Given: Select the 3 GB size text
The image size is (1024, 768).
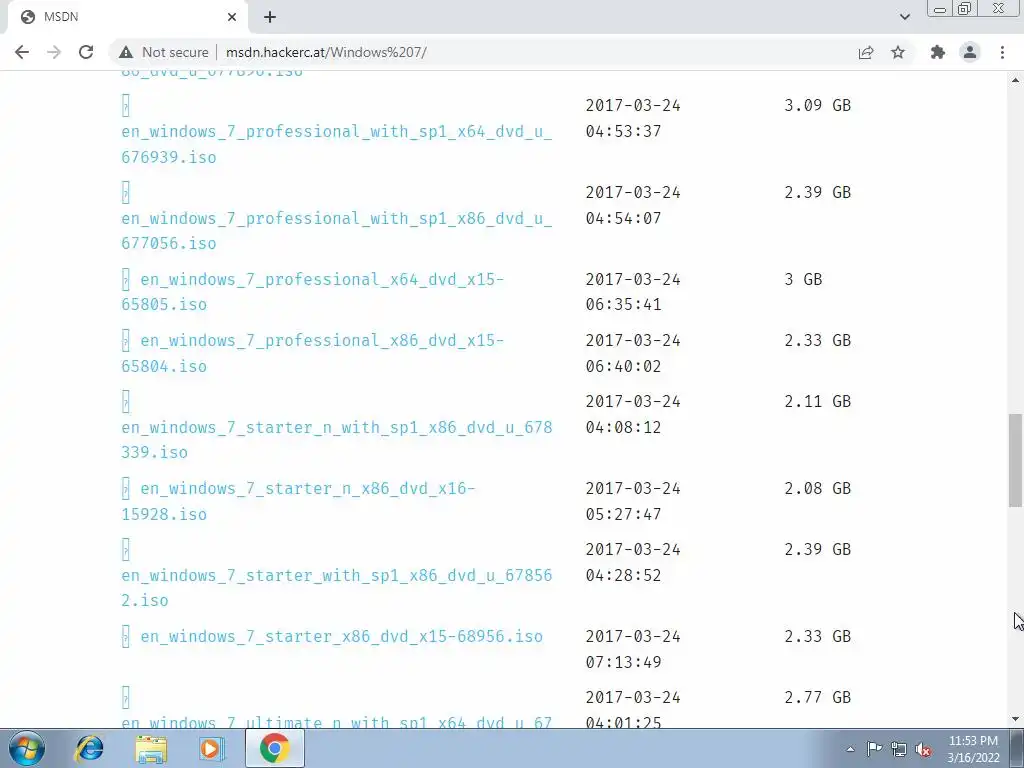Looking at the screenshot, I should click(803, 280).
